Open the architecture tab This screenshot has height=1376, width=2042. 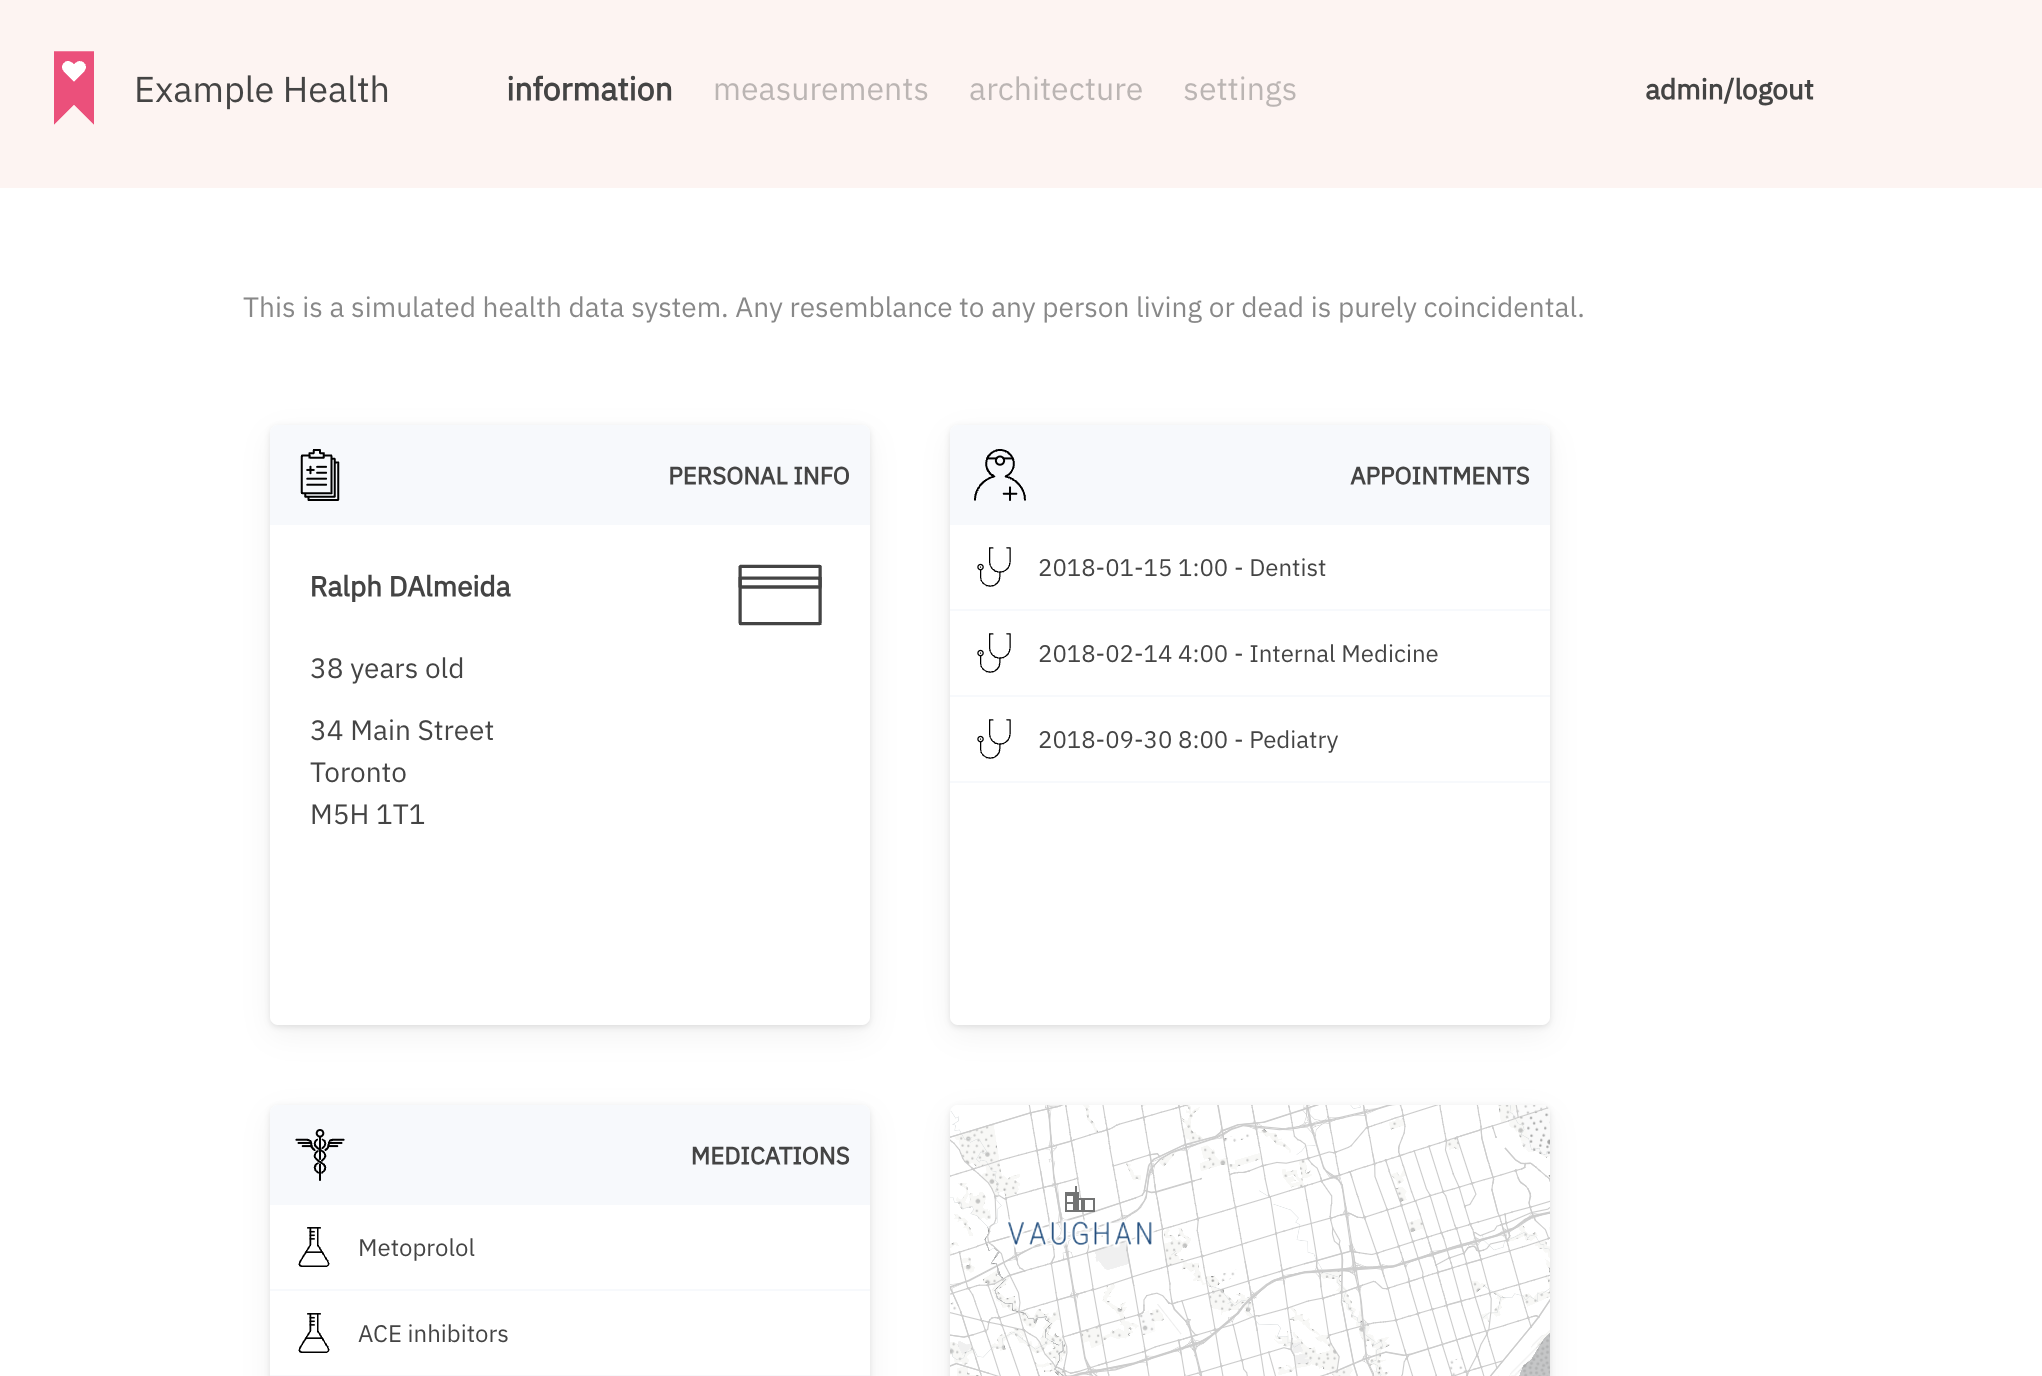(1055, 90)
